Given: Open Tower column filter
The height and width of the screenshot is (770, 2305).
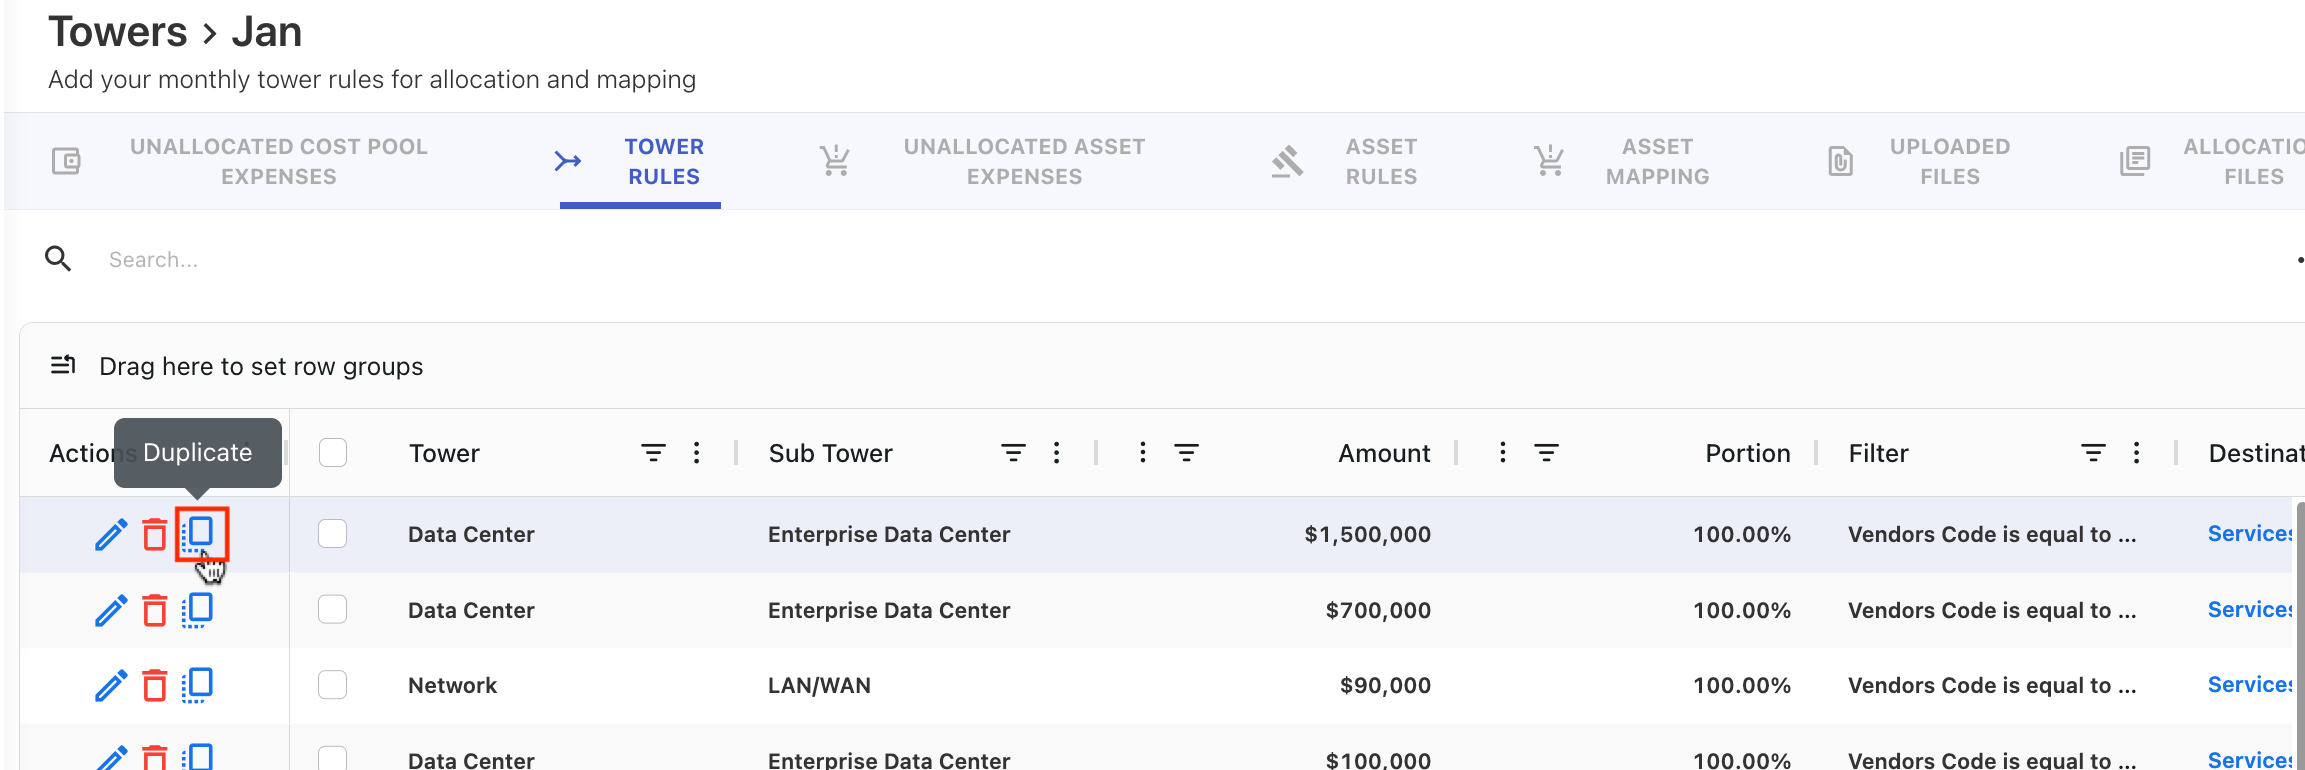Looking at the screenshot, I should (x=653, y=453).
